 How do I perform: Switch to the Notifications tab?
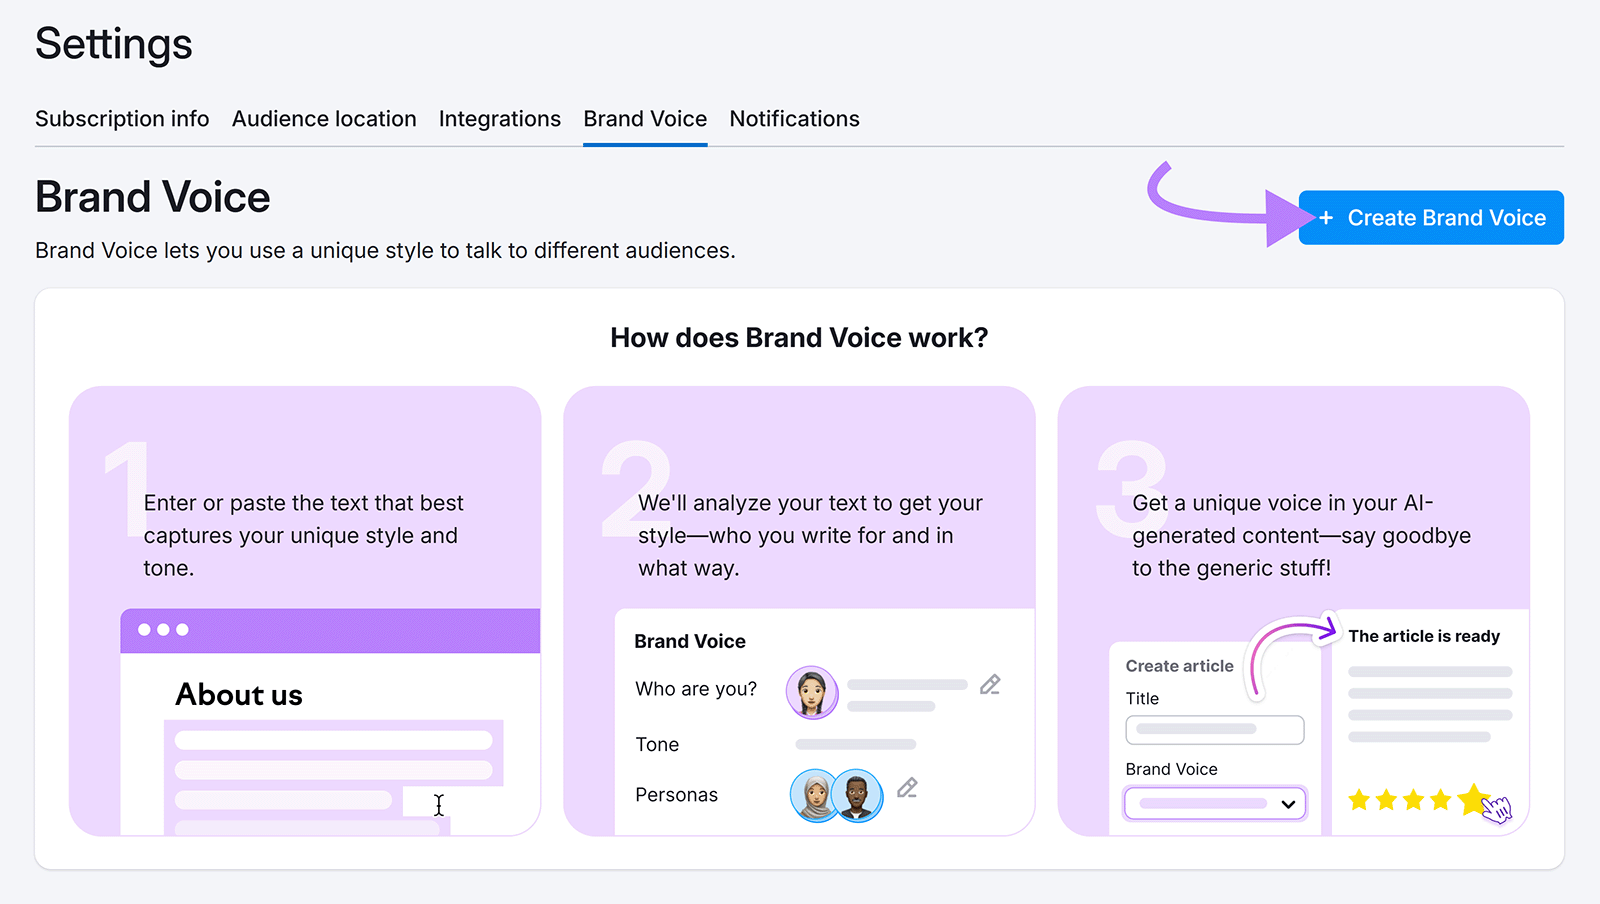tap(794, 118)
